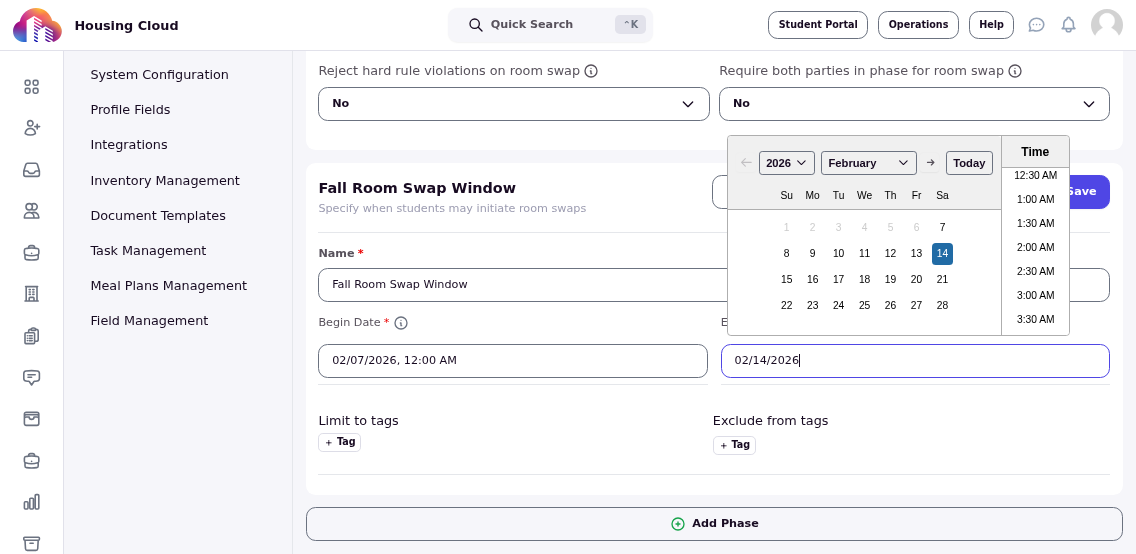Image resolution: width=1136 pixels, height=554 pixels.
Task: Open Document Templates in the settings menu
Action: tap(158, 216)
